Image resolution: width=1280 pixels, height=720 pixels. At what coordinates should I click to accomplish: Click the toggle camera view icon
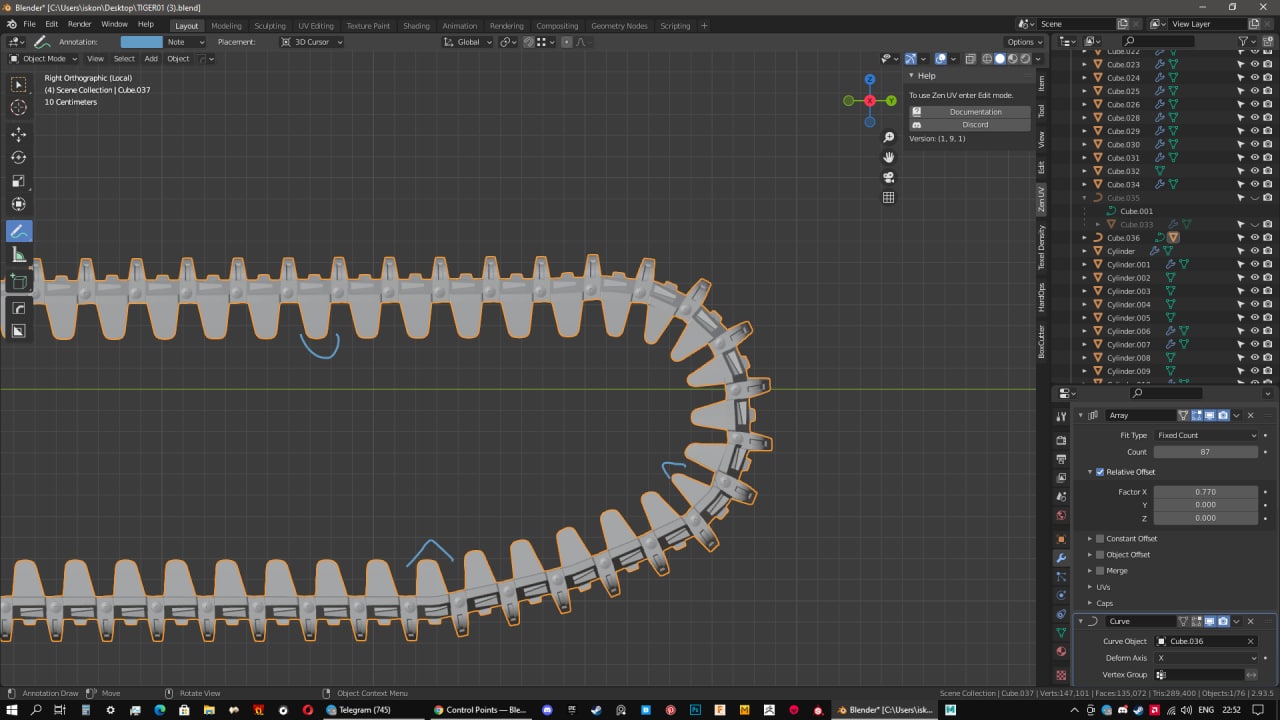(888, 177)
